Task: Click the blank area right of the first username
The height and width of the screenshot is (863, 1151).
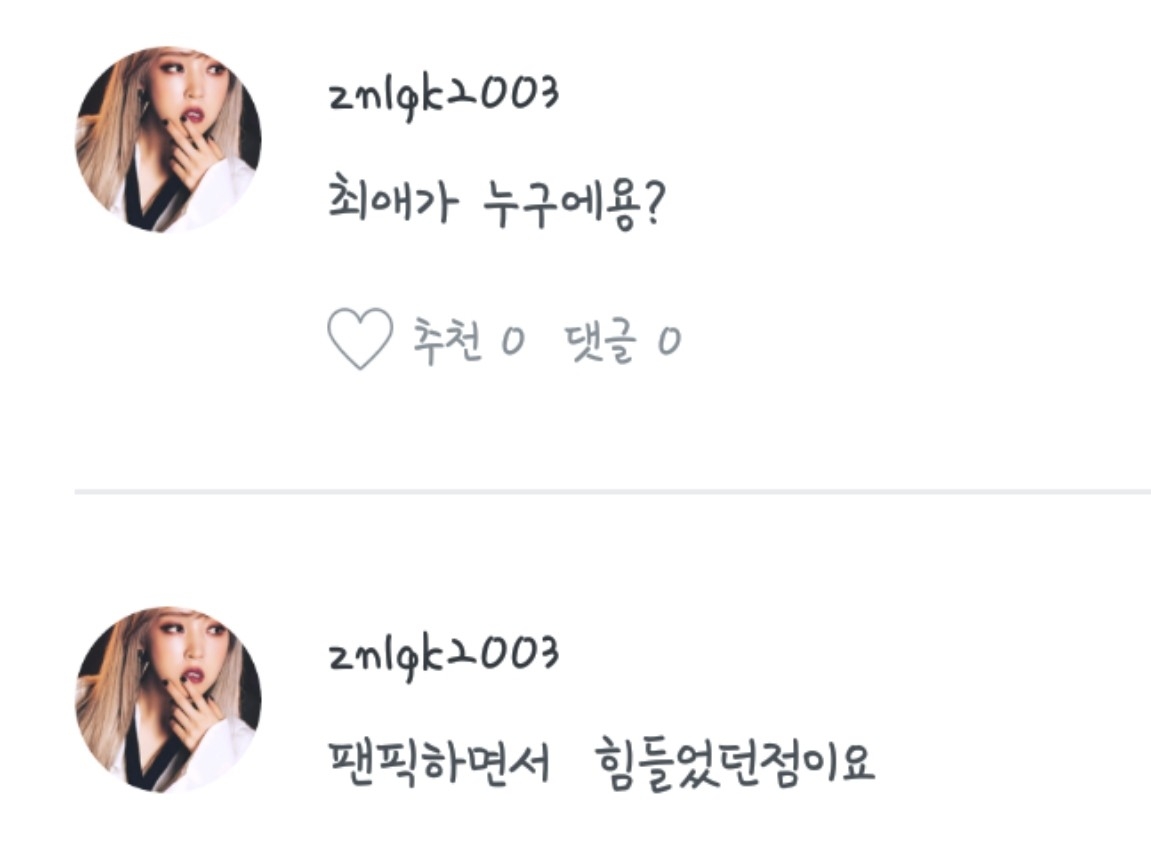Action: [x=852, y=96]
